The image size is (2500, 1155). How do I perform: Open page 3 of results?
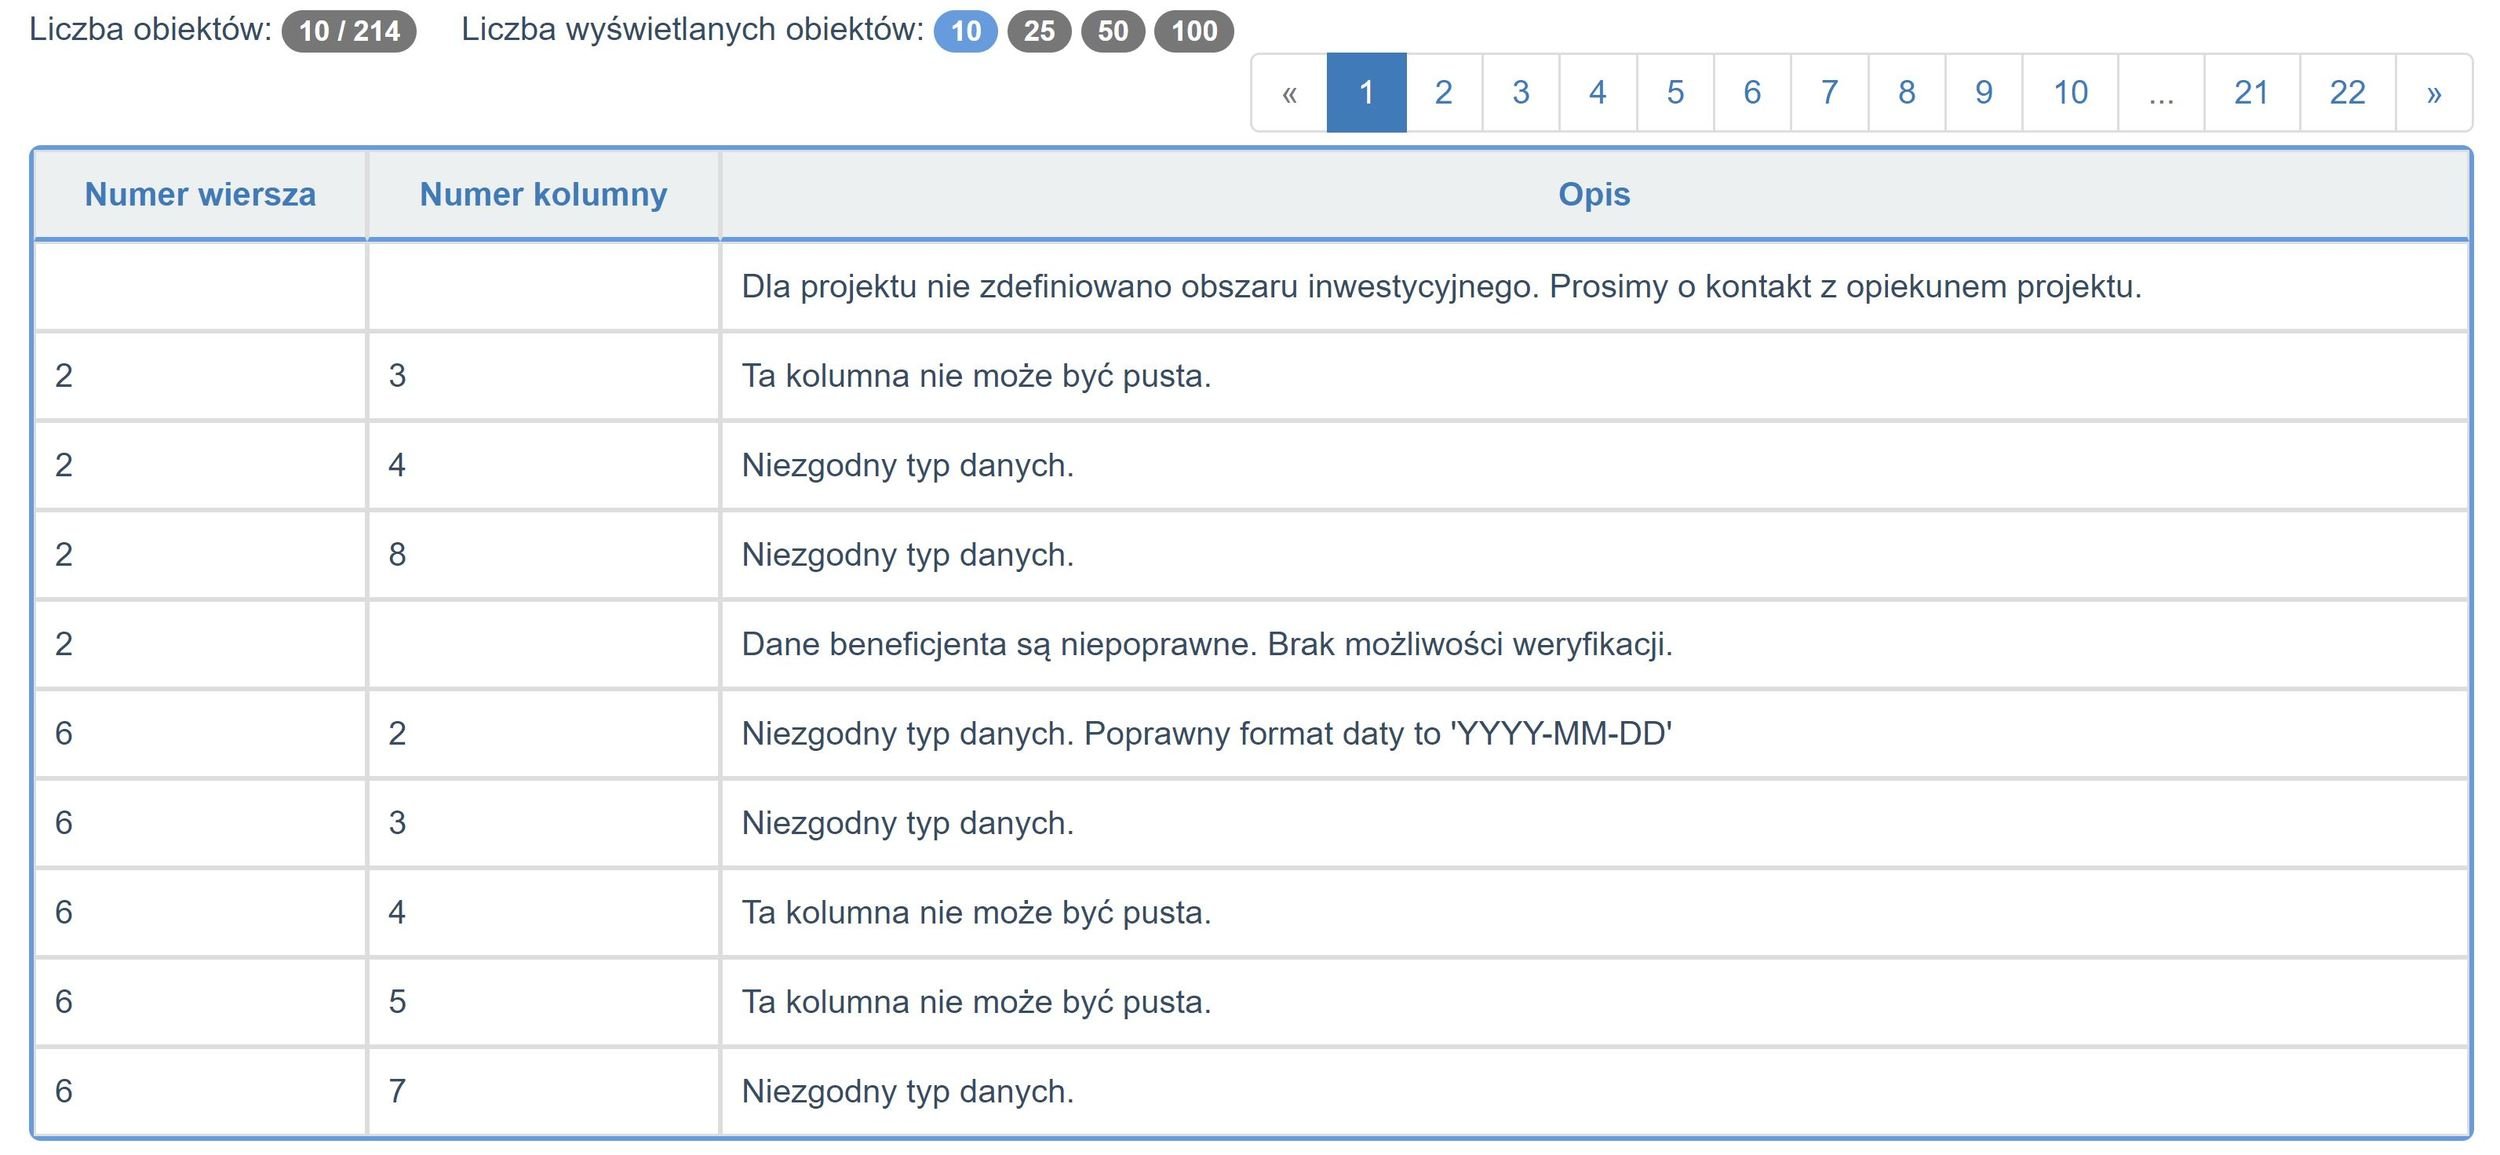click(x=1520, y=93)
